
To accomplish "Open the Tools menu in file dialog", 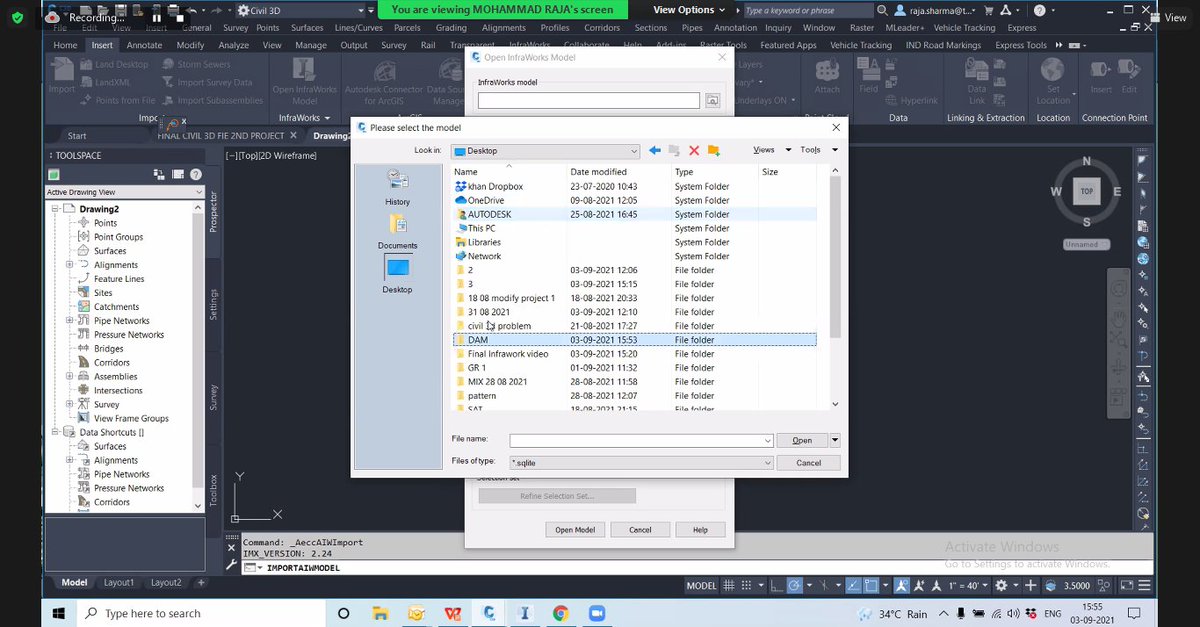I will tap(819, 150).
